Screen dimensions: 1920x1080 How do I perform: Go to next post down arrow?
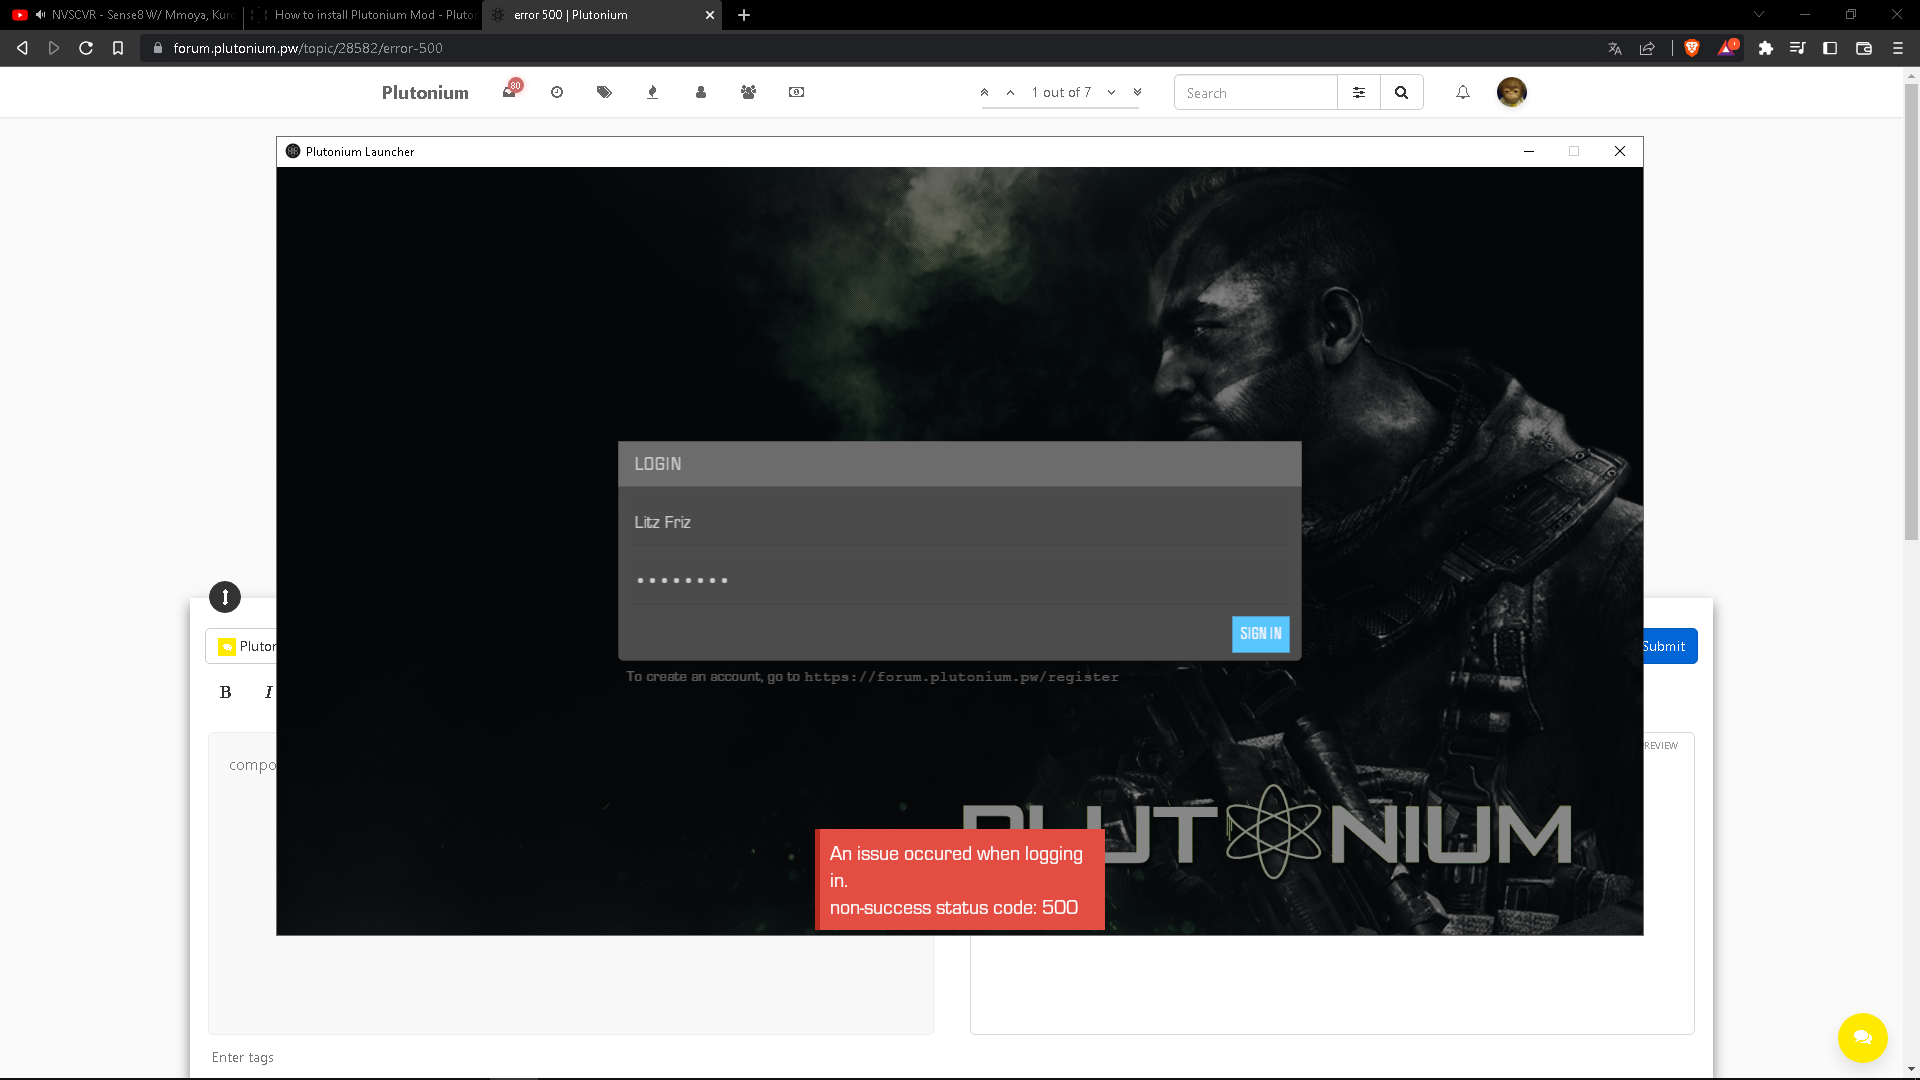(1111, 92)
